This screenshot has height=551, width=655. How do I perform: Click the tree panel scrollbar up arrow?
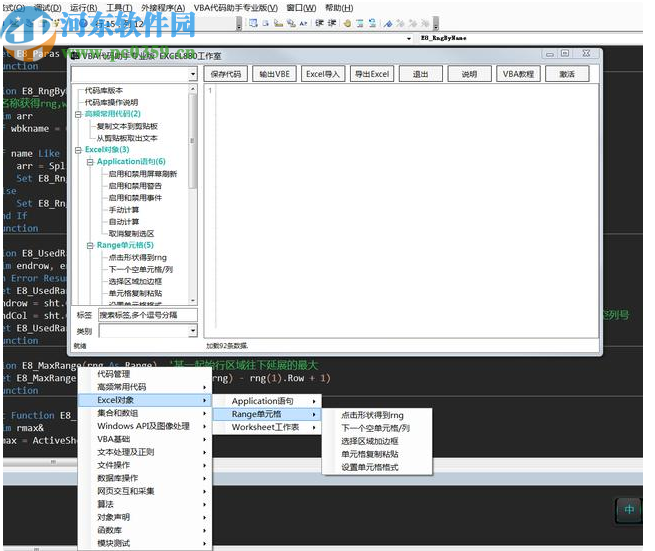(x=193, y=89)
